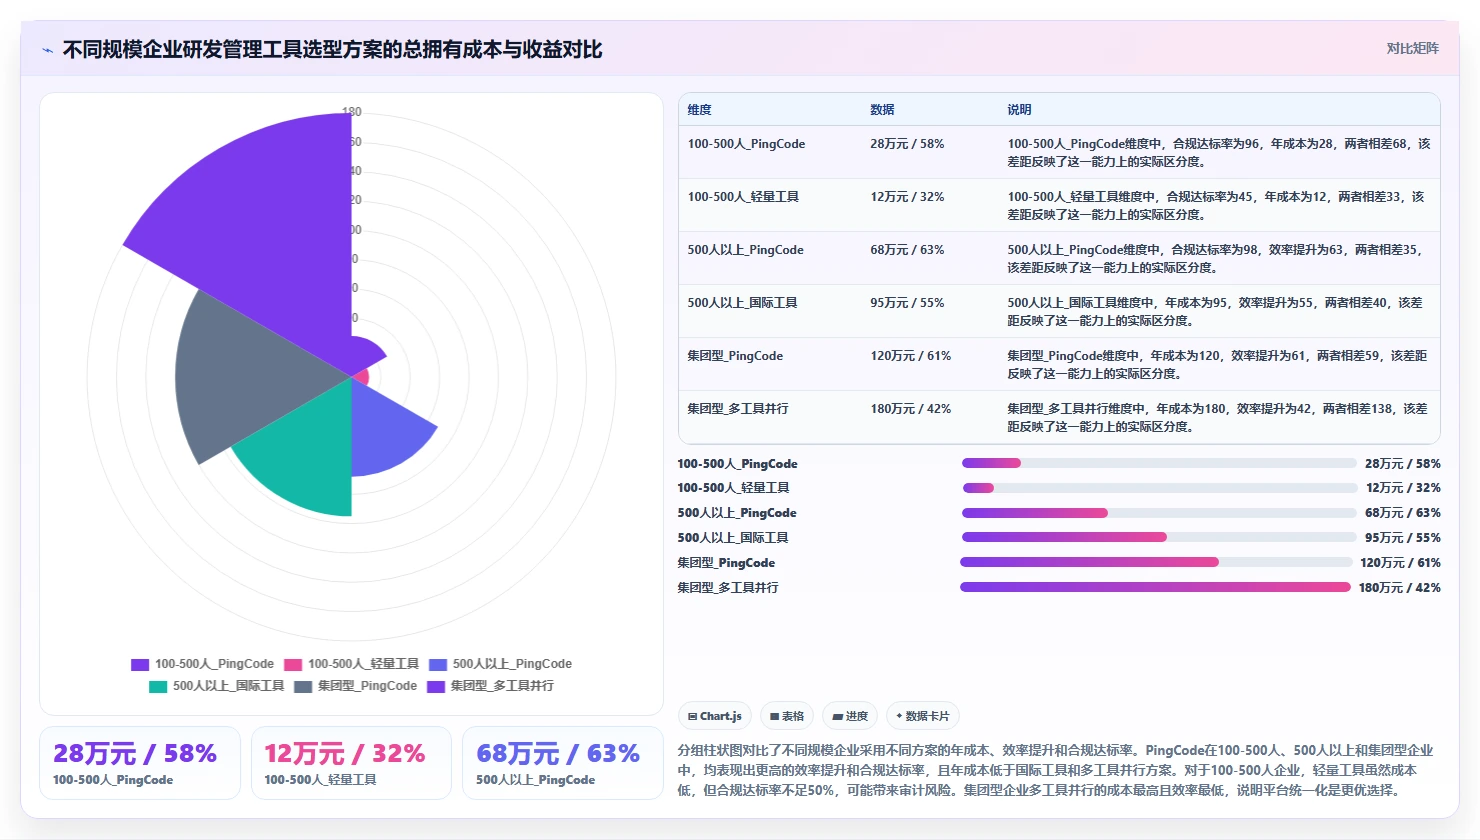Click the 68万元 / 63% stat card
Image resolution: width=1480 pixels, height=840 pixels.
click(x=563, y=763)
